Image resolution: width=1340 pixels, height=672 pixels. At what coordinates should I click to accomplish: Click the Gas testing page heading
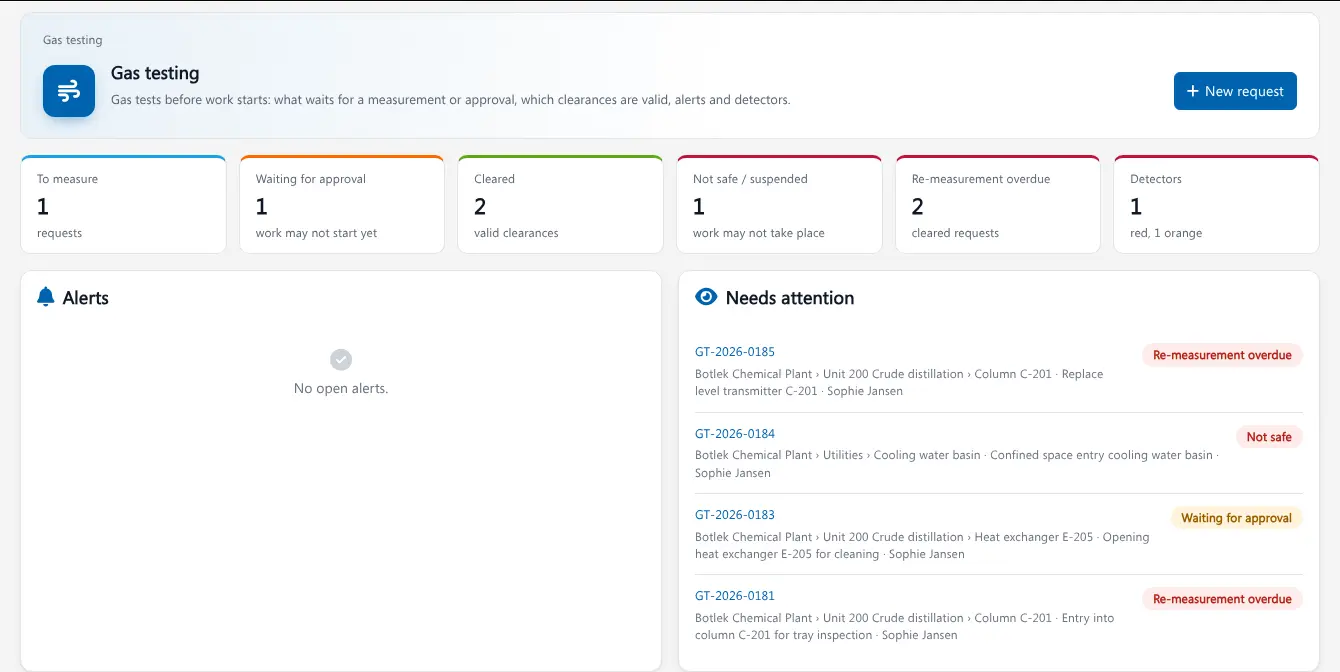click(155, 73)
